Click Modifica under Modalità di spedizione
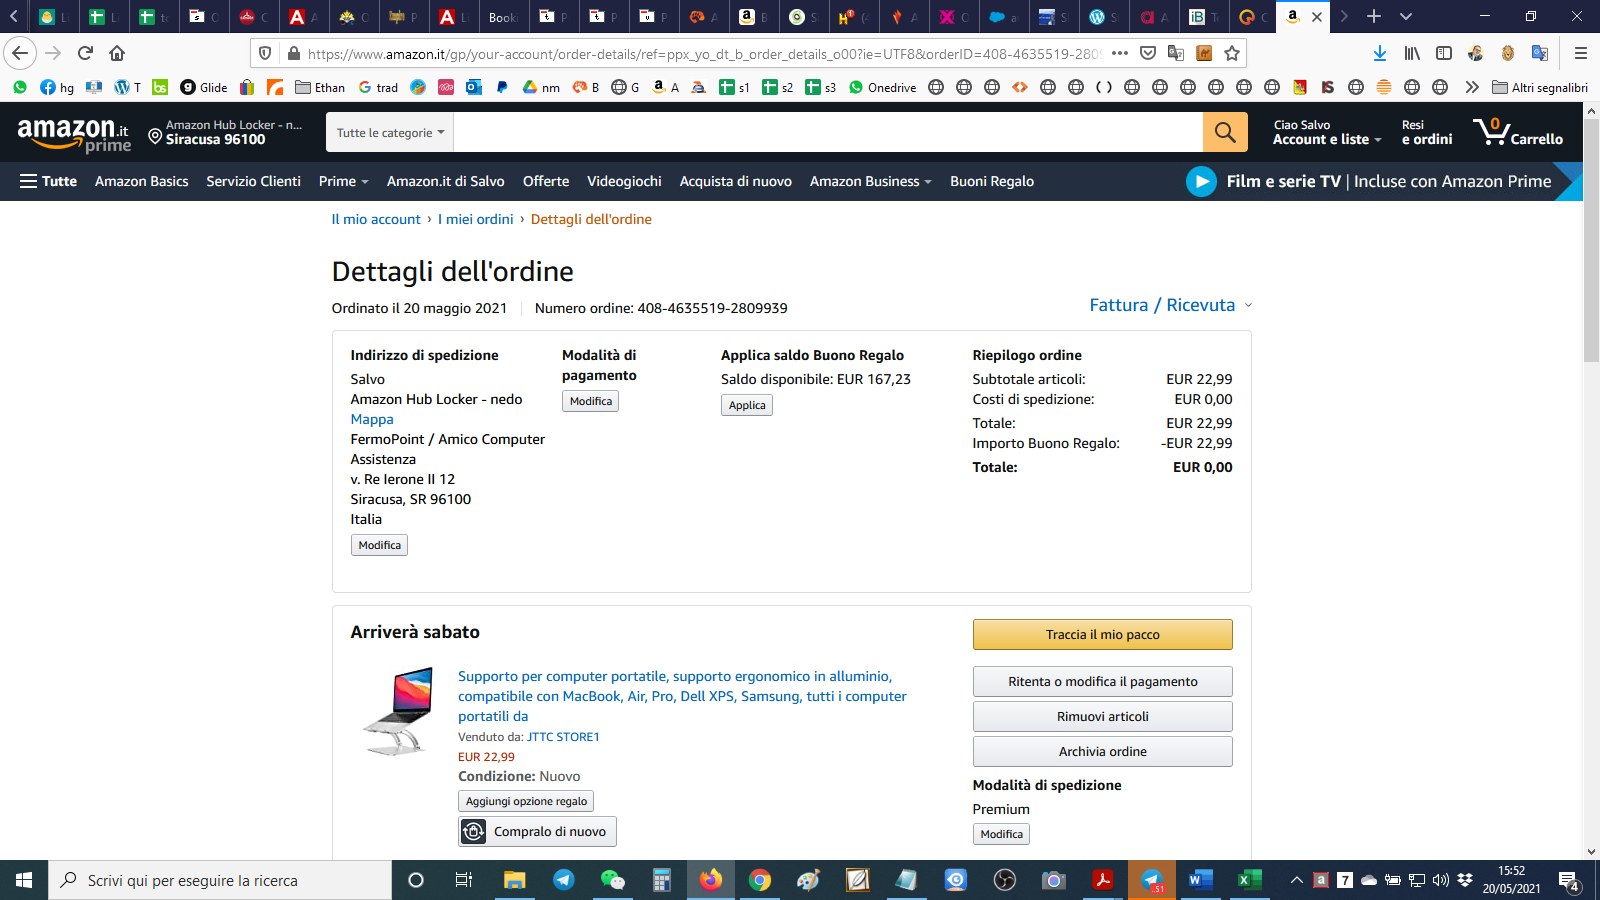Viewport: 1600px width, 900px height. pyautogui.click(x=1002, y=834)
